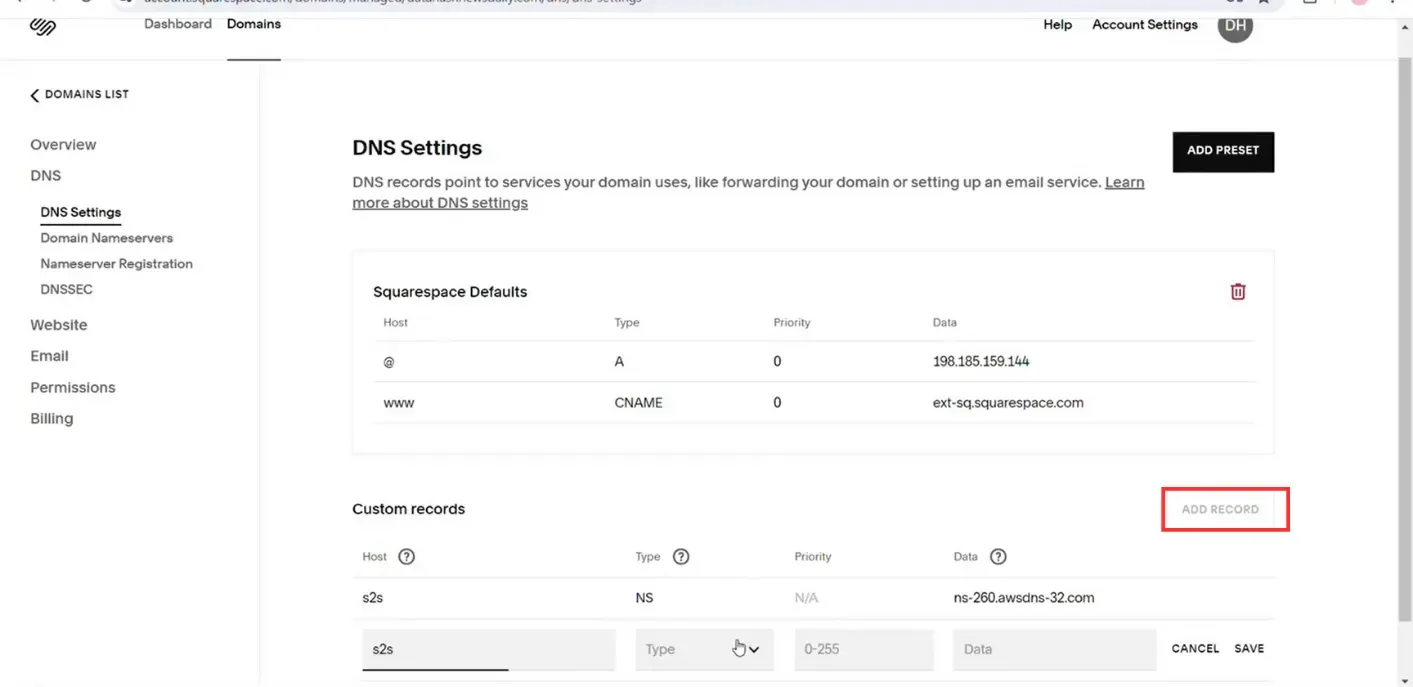Click the Priority 0-255 input field
The image size is (1413, 687).
(x=864, y=649)
